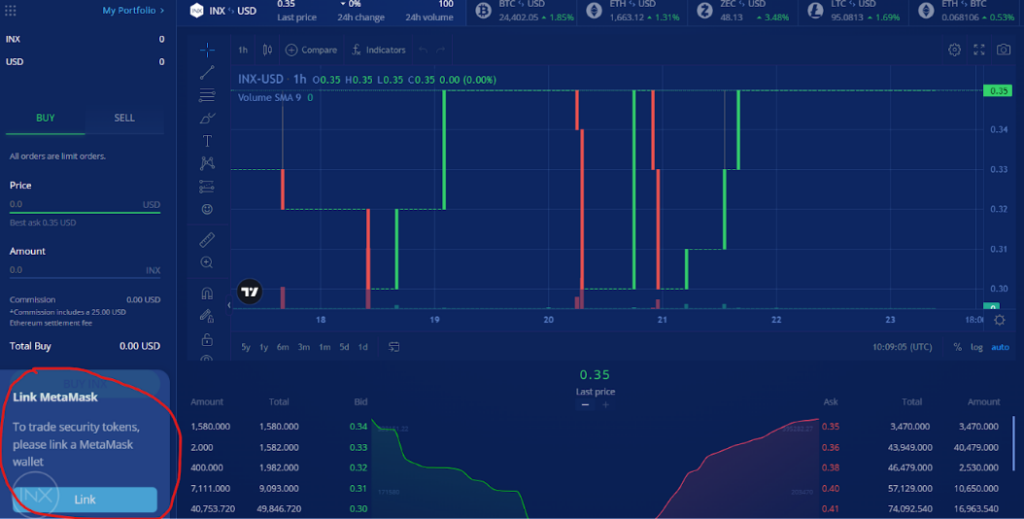The width and height of the screenshot is (1024, 519).
Task: Select the Fibonacci retracement lines tool
Action: pyautogui.click(x=207, y=95)
